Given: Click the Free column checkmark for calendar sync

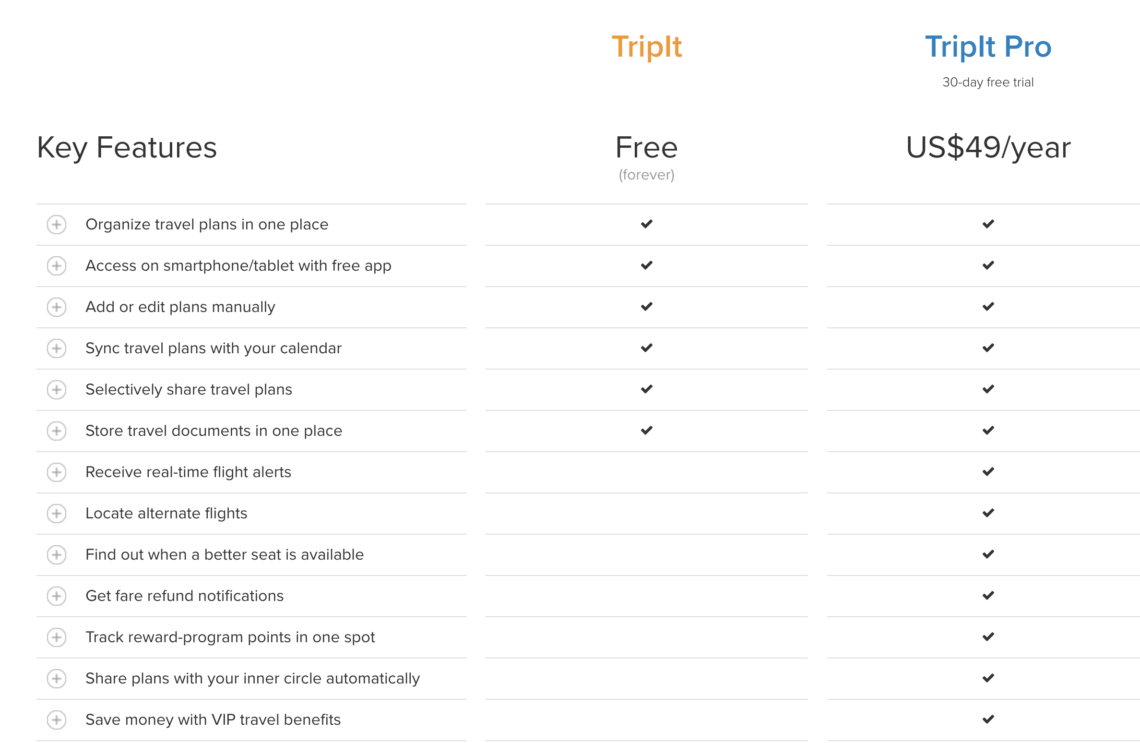Looking at the screenshot, I should (646, 348).
